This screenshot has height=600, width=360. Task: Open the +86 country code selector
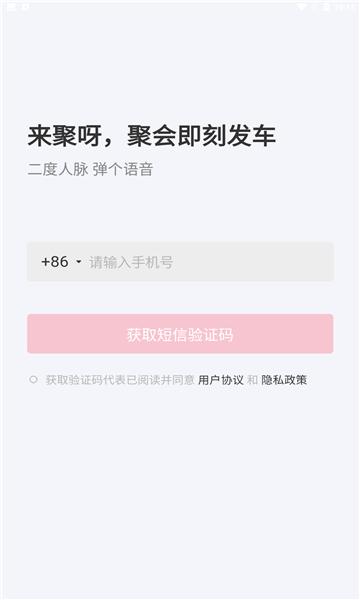[61, 262]
